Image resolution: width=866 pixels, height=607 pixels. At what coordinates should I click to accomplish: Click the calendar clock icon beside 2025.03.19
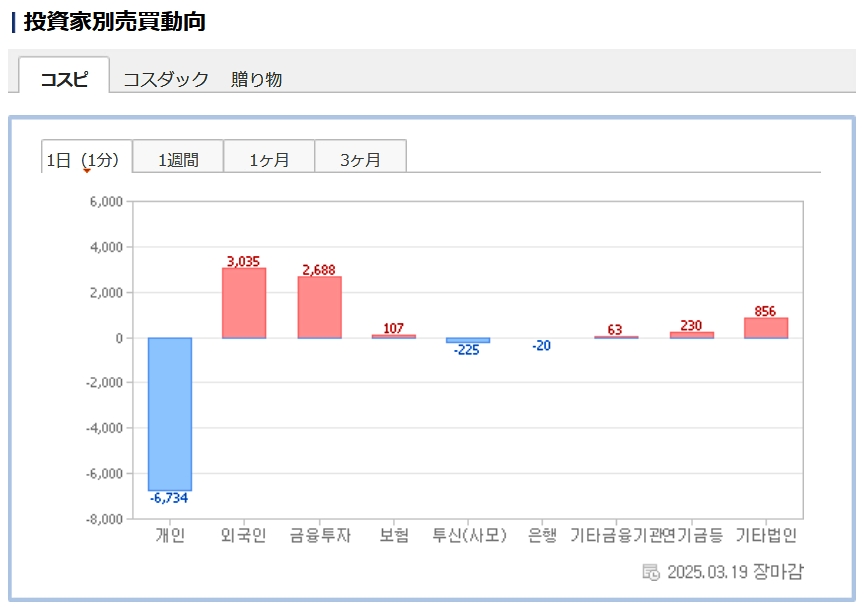[x=650, y=572]
